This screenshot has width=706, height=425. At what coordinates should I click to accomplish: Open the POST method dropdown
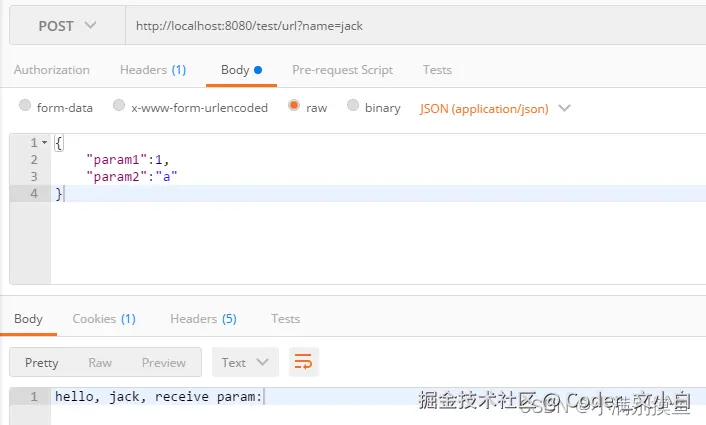pyautogui.click(x=68, y=26)
